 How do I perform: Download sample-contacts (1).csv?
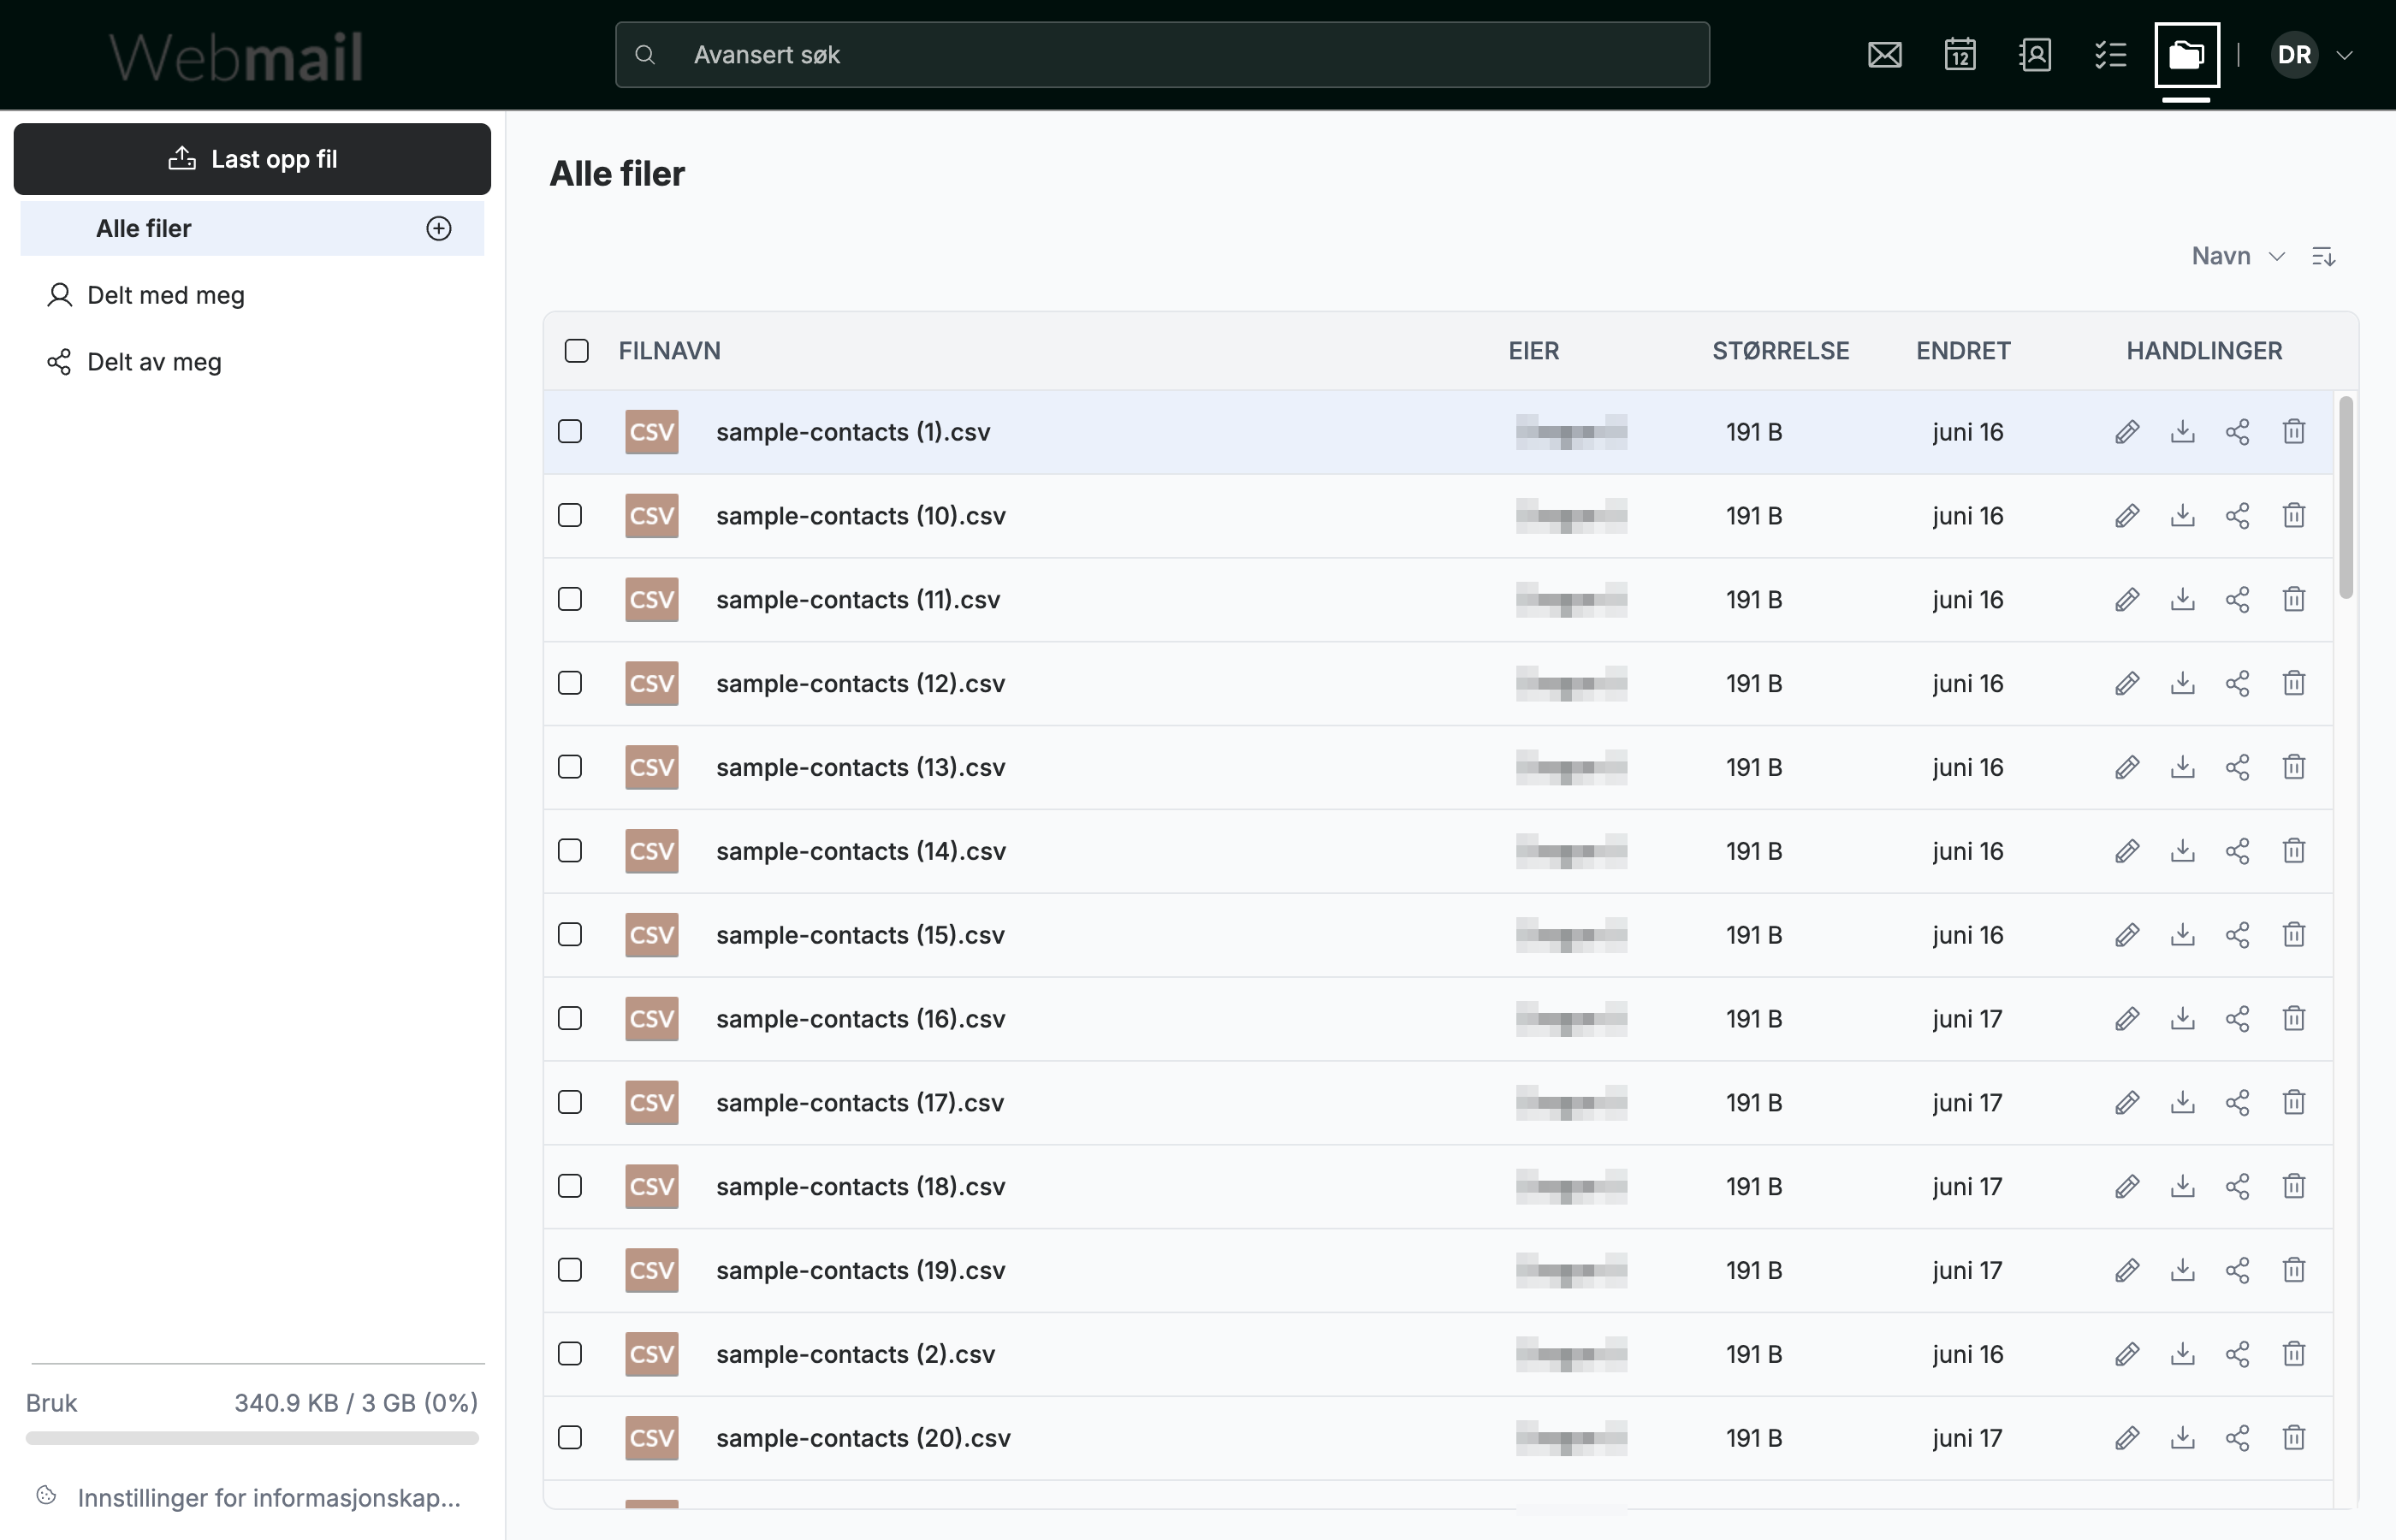pyautogui.click(x=2183, y=432)
